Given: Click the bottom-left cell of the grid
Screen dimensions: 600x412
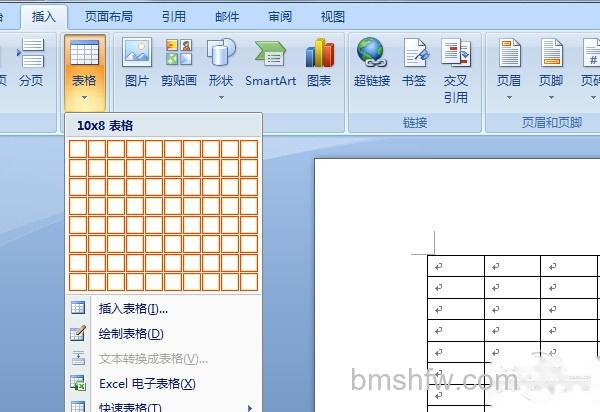Looking at the screenshot, I should coord(78,282).
